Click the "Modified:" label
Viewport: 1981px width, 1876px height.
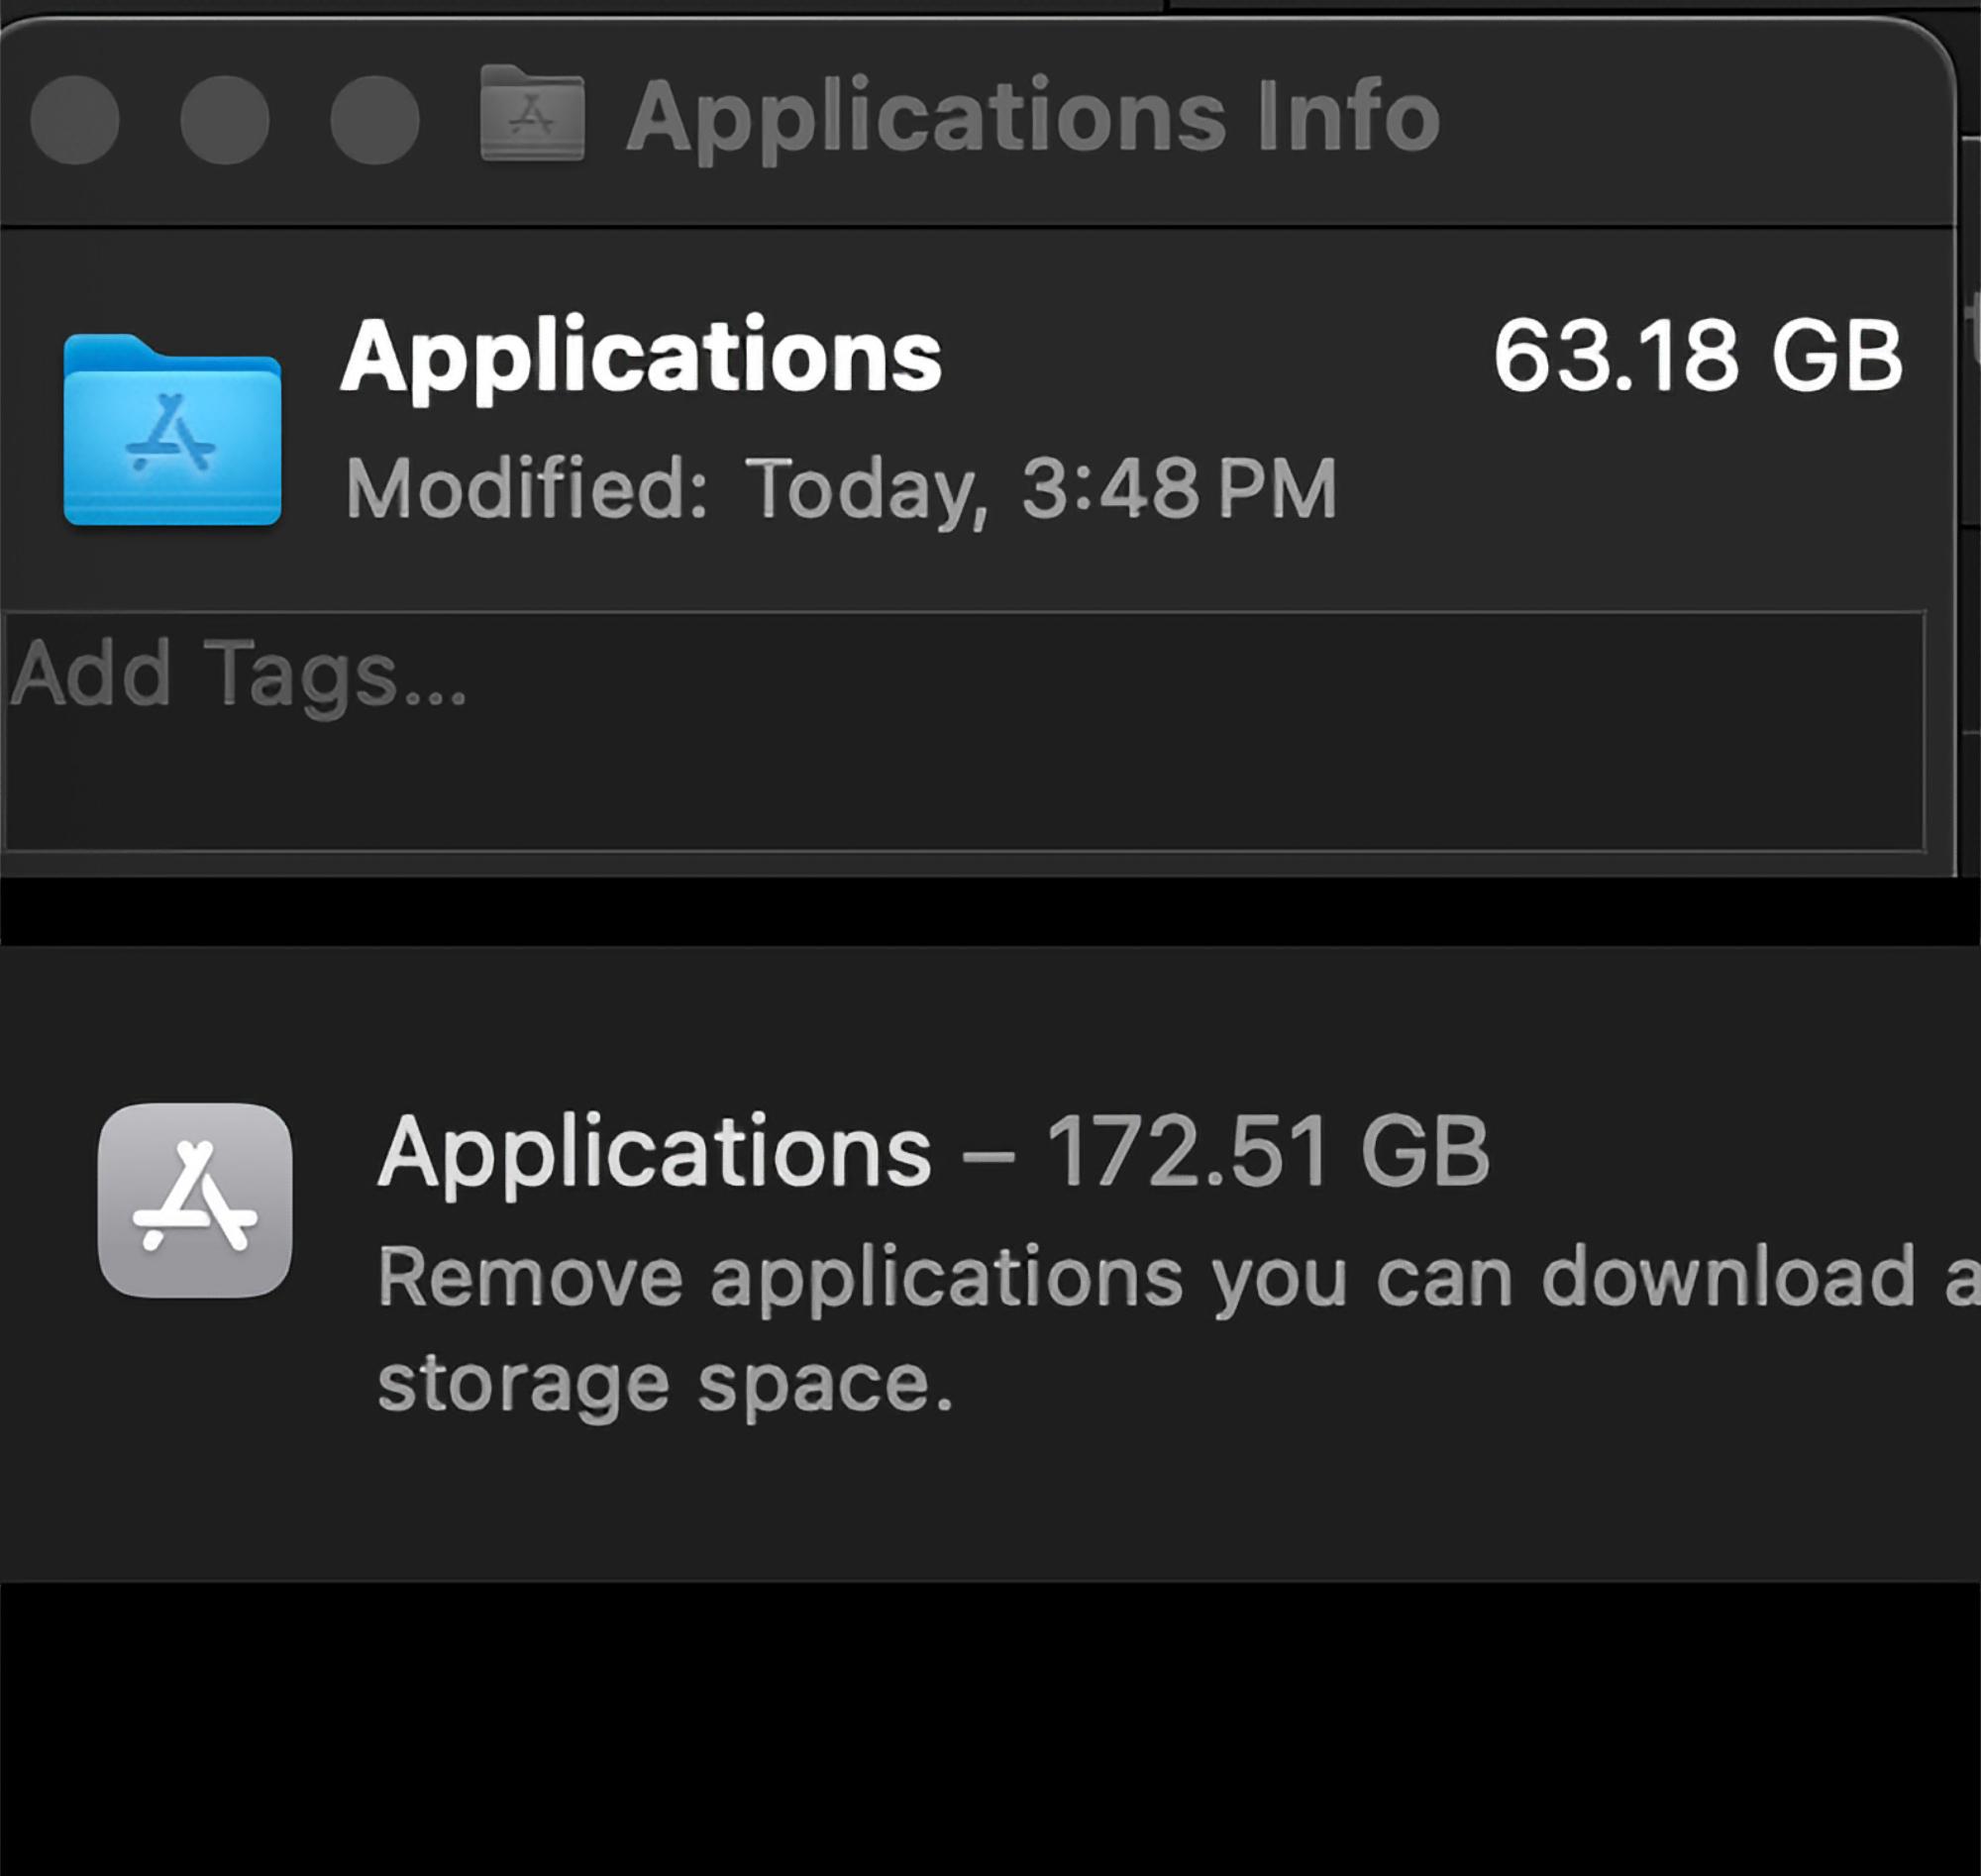pyautogui.click(x=527, y=489)
